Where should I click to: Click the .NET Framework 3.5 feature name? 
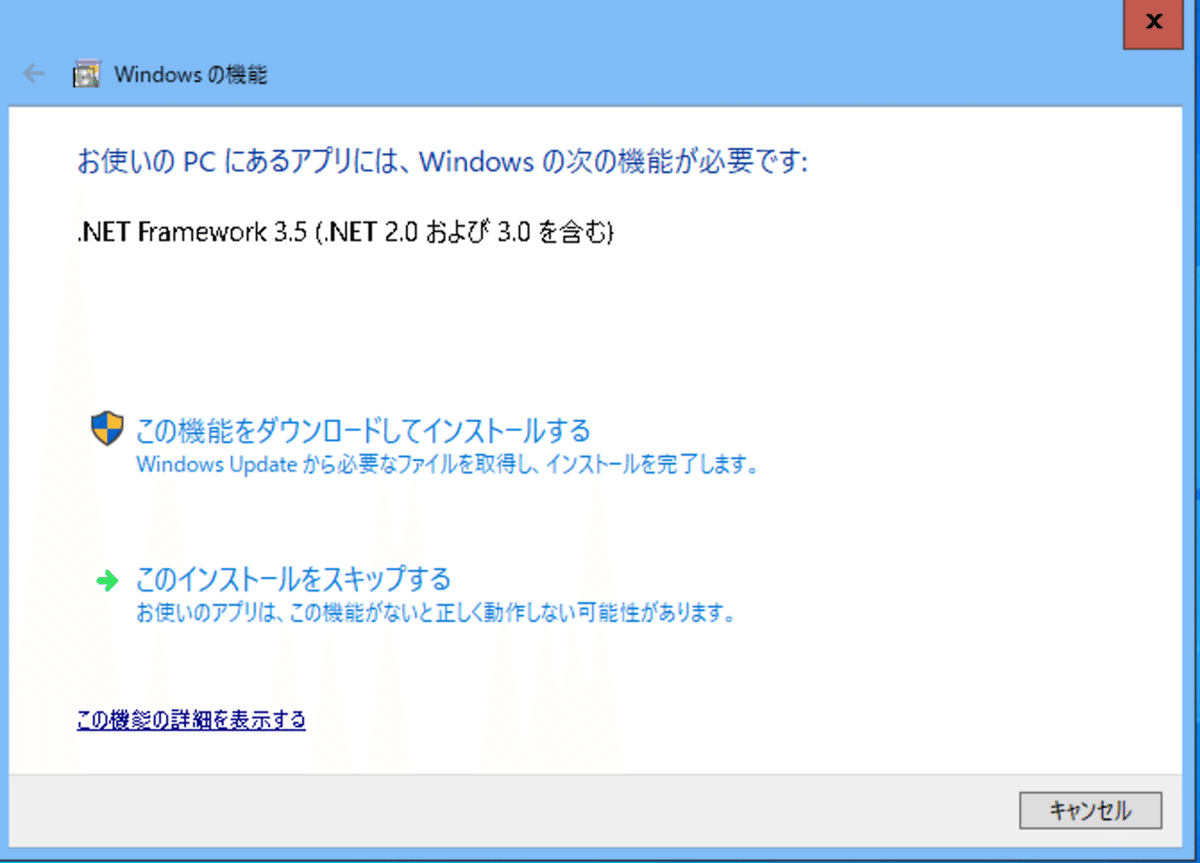tap(345, 231)
